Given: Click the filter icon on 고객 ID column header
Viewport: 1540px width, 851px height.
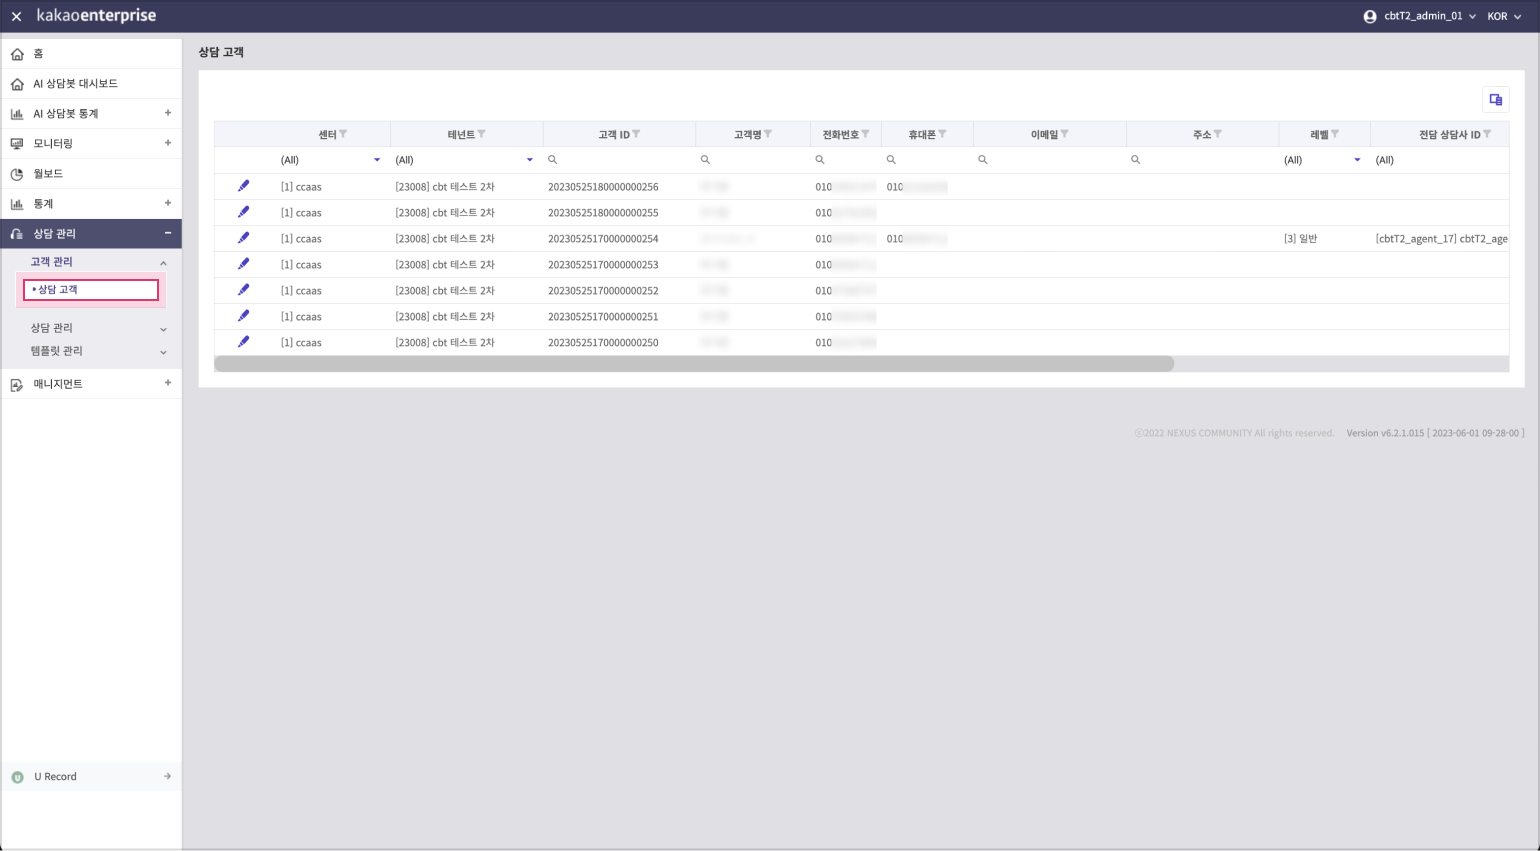Looking at the screenshot, I should 637,134.
